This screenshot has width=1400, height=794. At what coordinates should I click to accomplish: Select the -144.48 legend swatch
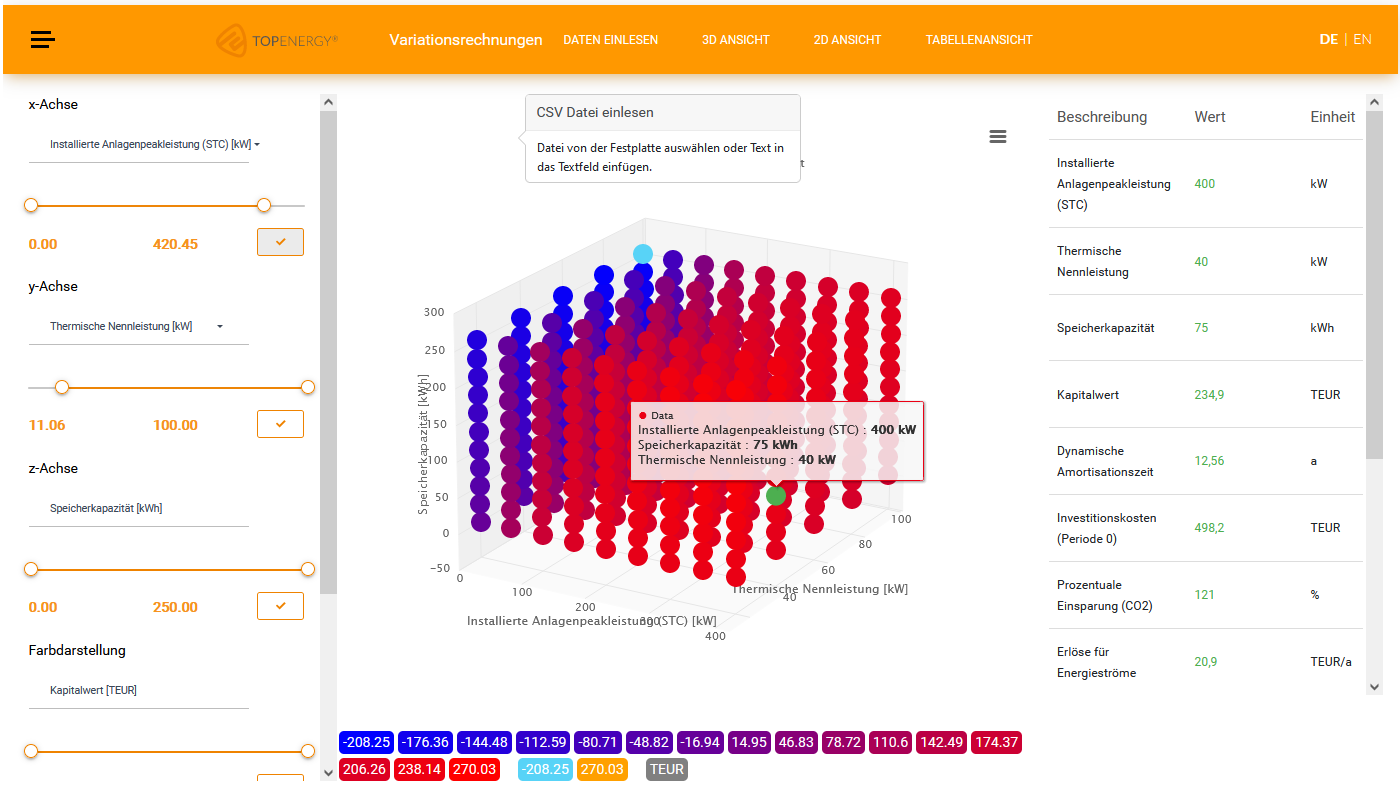click(485, 742)
